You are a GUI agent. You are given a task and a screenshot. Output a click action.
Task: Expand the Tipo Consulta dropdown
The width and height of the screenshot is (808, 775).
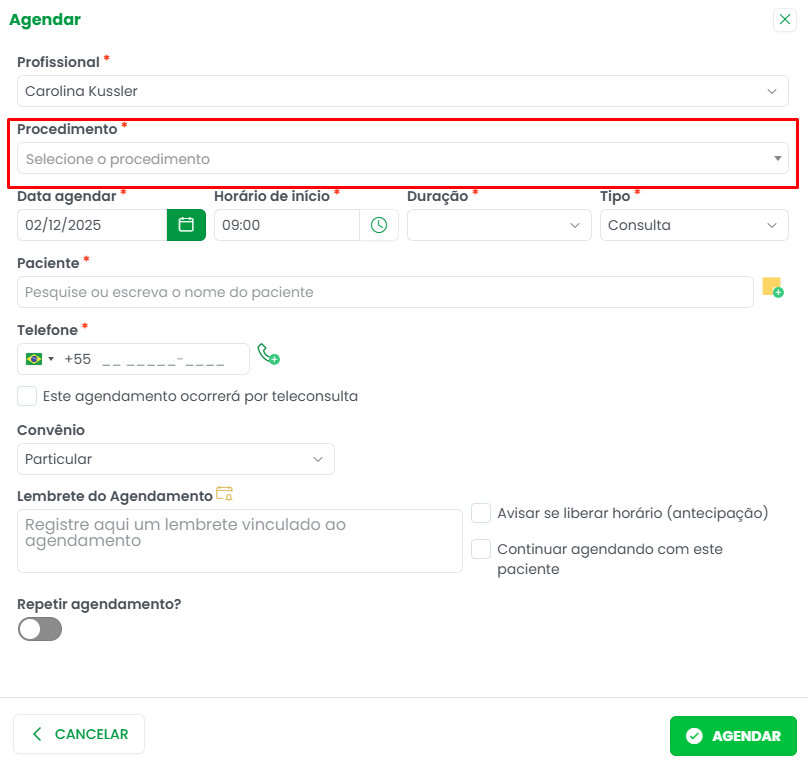pos(694,225)
